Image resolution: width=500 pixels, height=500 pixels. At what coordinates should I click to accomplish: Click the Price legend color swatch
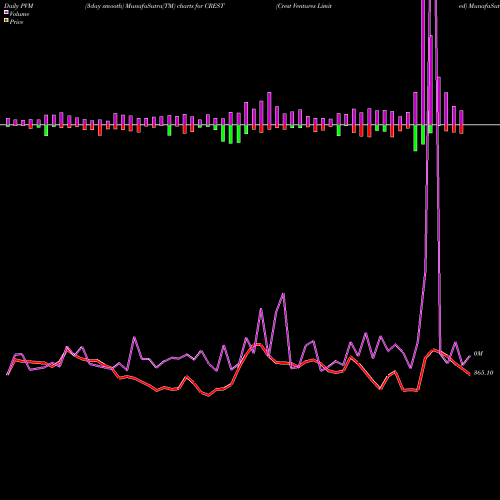point(6,21)
